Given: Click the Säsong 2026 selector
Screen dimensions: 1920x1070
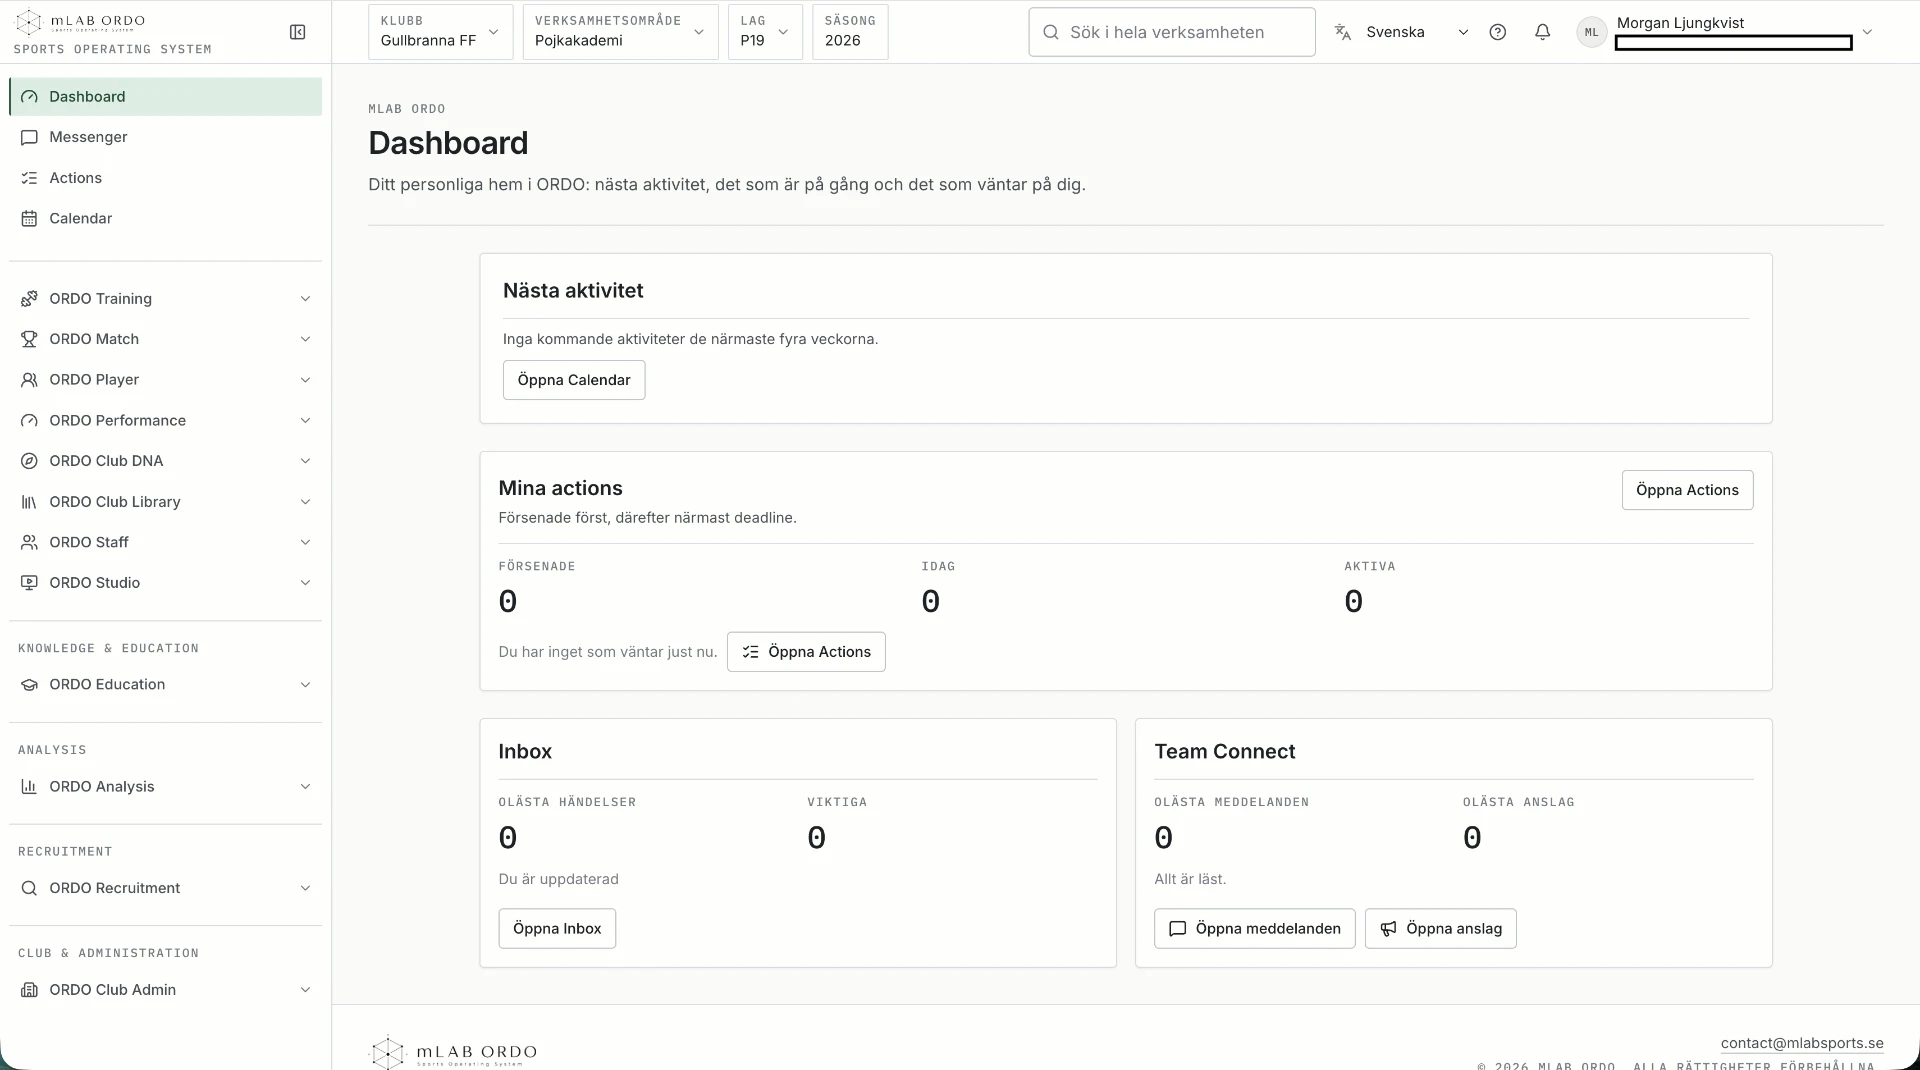Looking at the screenshot, I should point(850,32).
